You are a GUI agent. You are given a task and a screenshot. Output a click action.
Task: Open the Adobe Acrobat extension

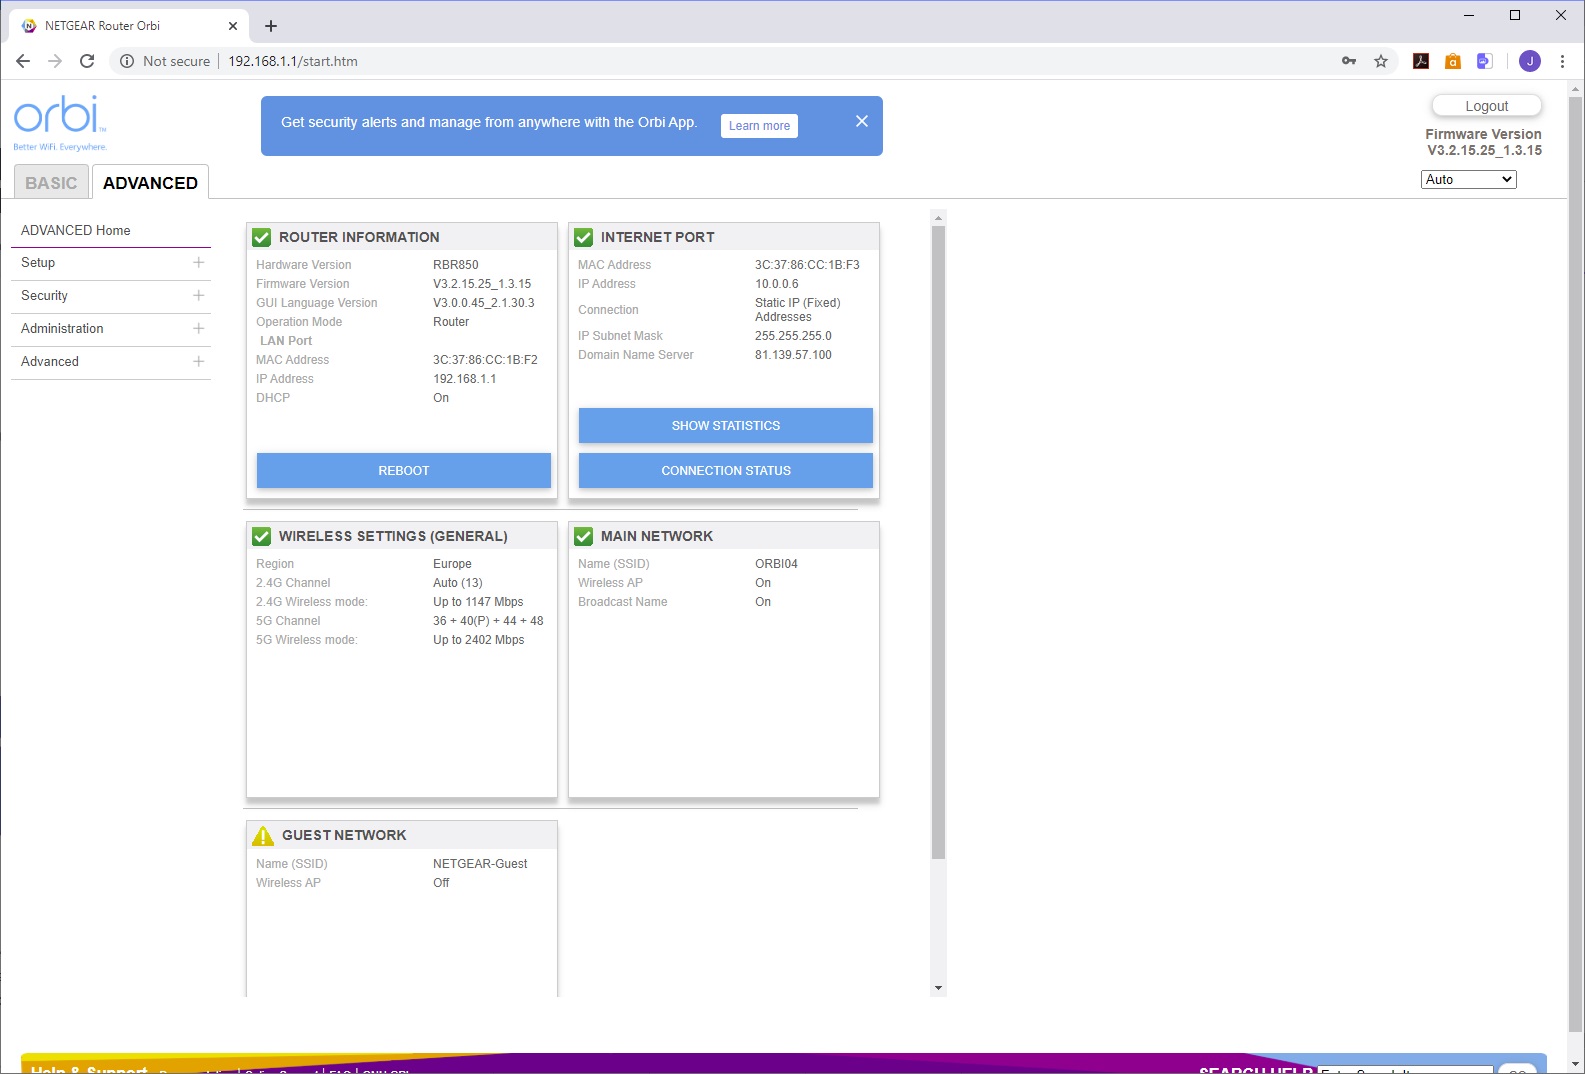tap(1421, 61)
